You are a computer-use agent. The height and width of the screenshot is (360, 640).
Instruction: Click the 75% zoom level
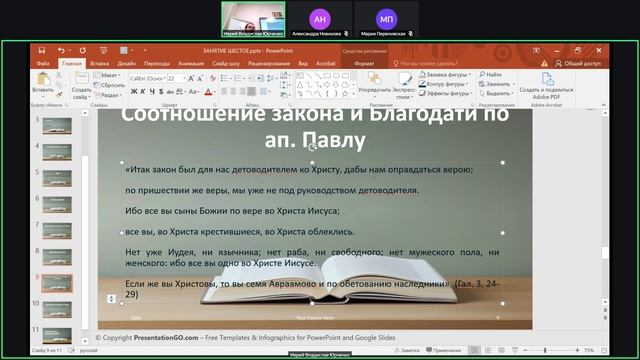(x=589, y=350)
